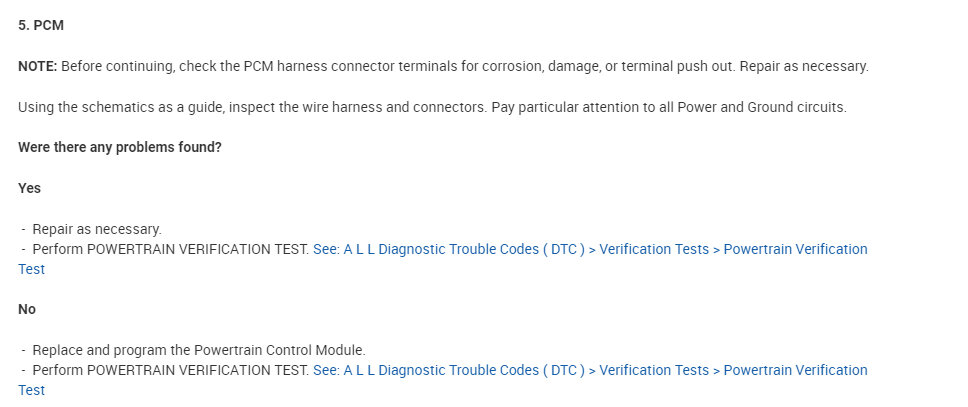968x407 pixels.
Task: Click "Replace and program the Powertrain Control Module" line
Action: pyautogui.click(x=199, y=350)
